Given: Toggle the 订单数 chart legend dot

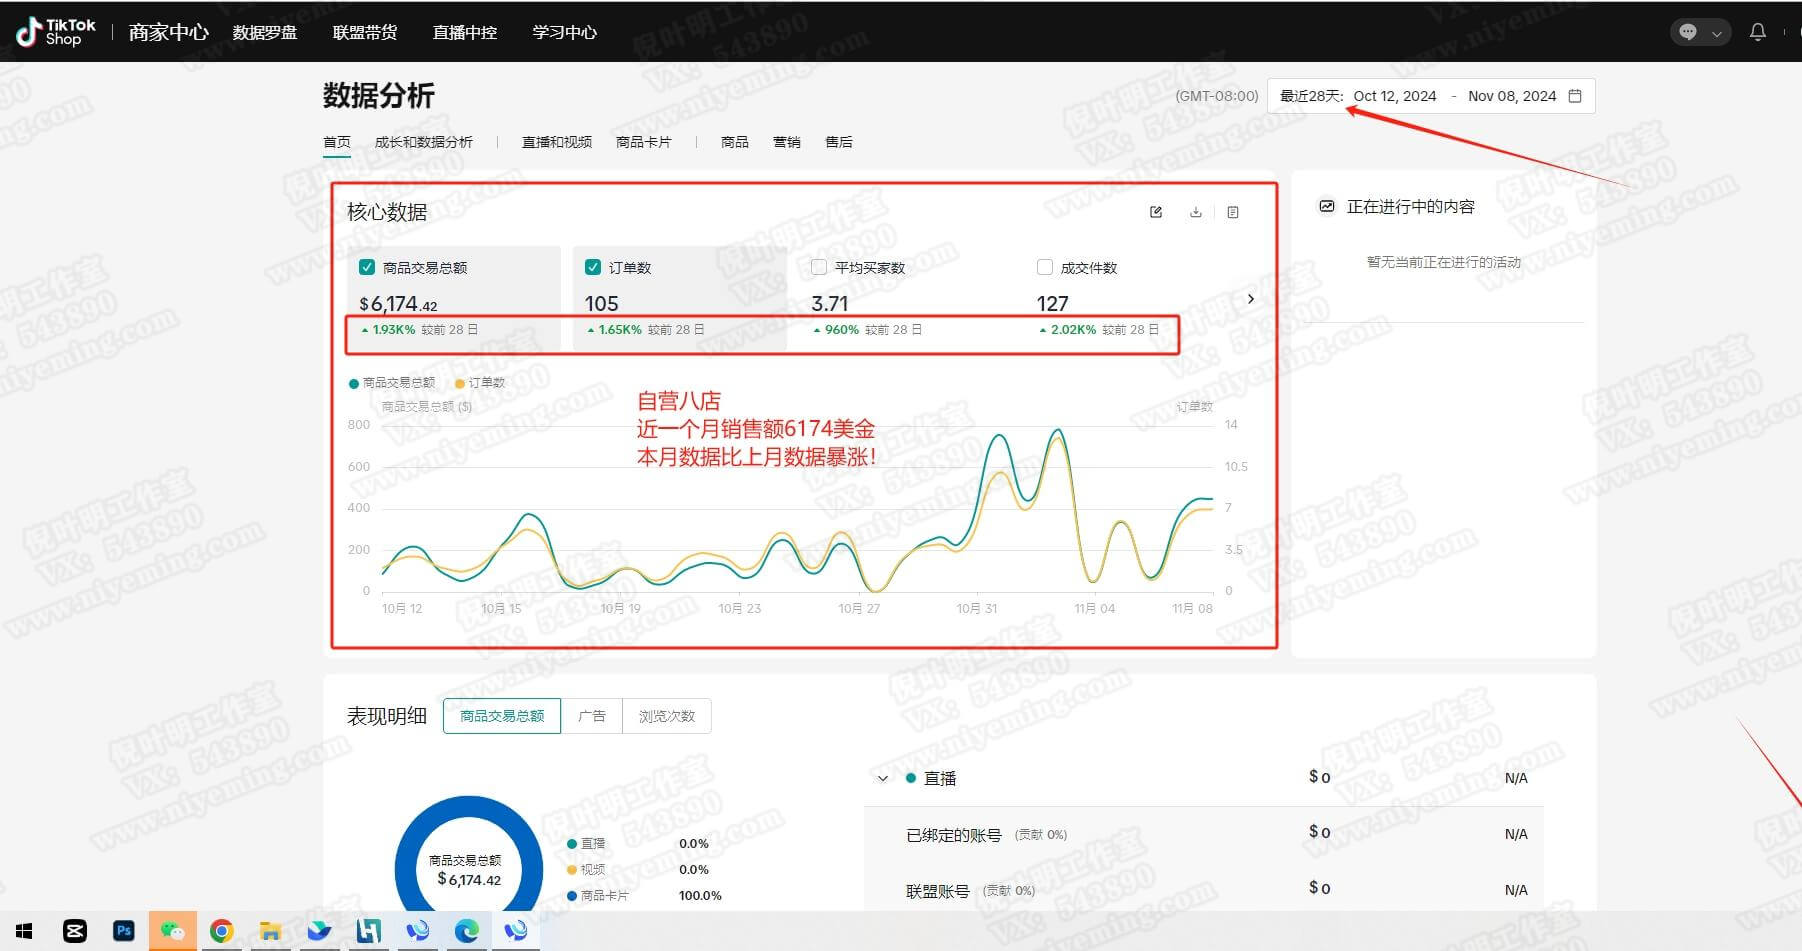Looking at the screenshot, I should point(460,383).
